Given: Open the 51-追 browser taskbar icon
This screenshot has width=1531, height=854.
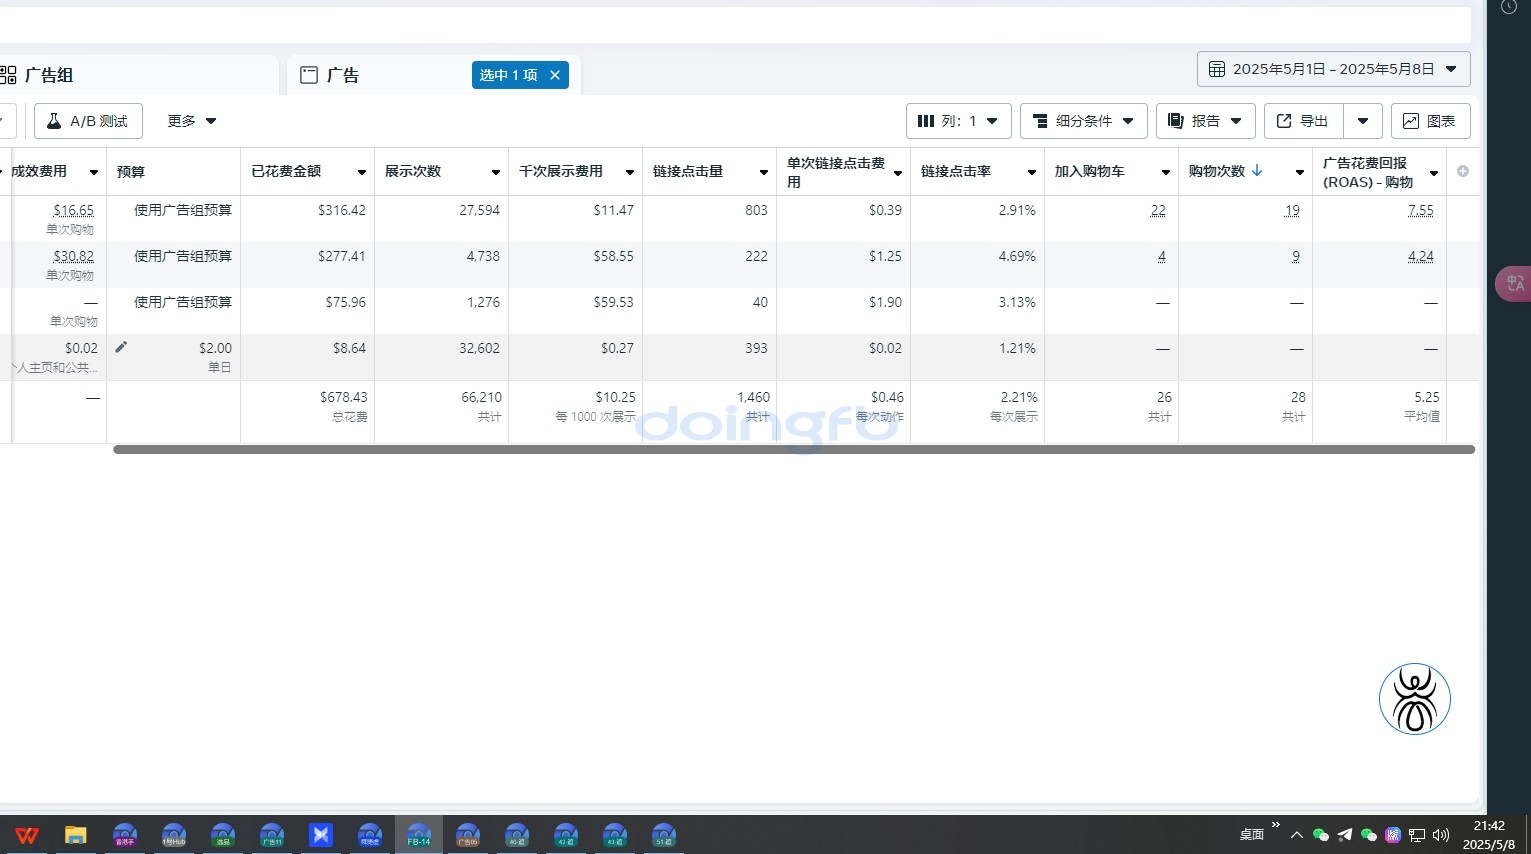Looking at the screenshot, I should click(664, 835).
